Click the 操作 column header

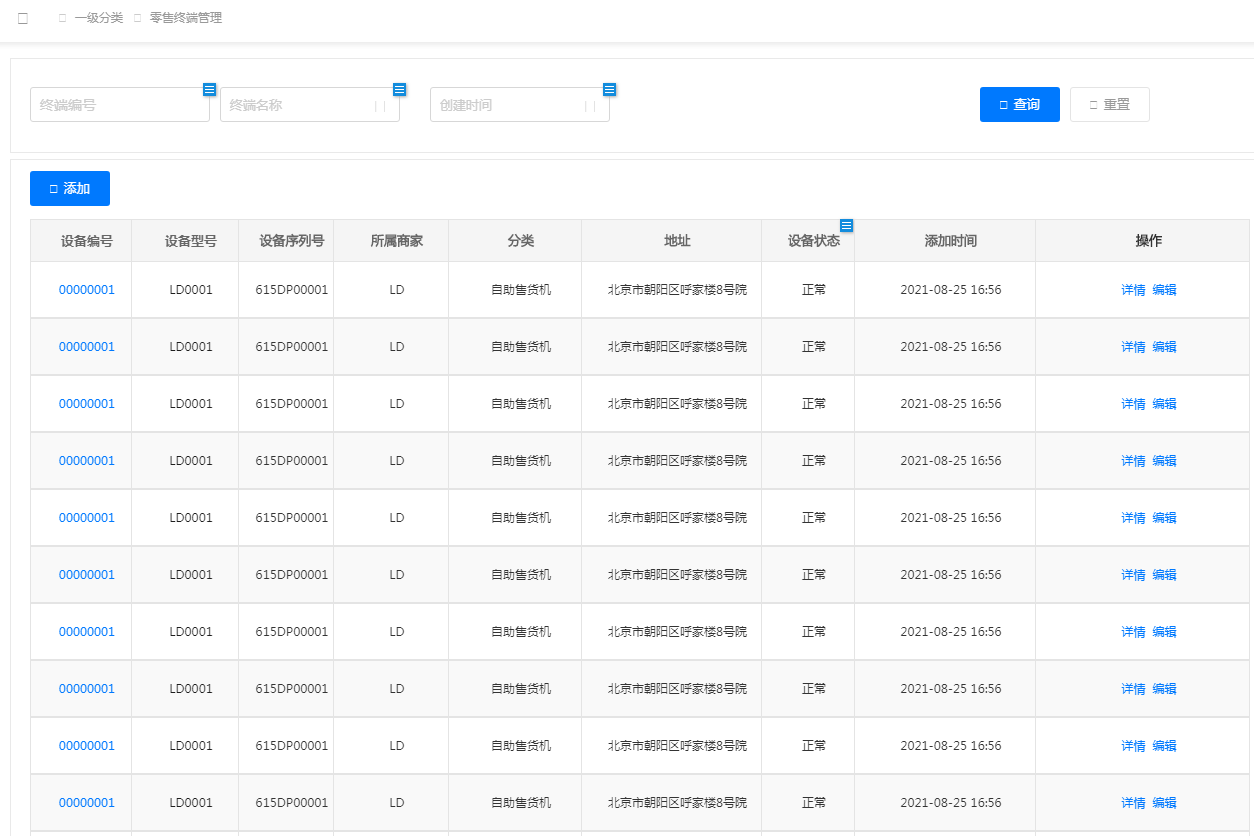tap(1149, 241)
